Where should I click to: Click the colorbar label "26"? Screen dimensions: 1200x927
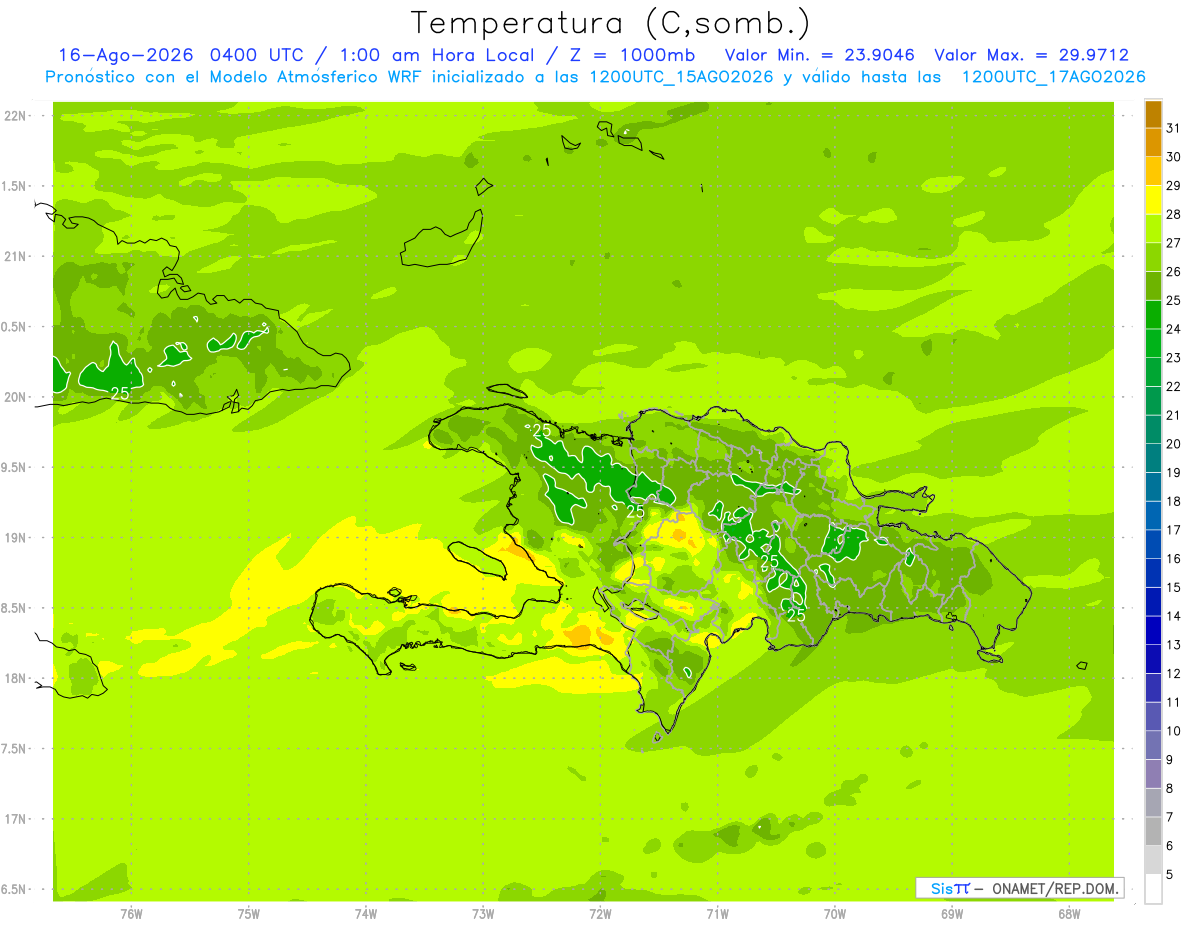(x=1174, y=272)
